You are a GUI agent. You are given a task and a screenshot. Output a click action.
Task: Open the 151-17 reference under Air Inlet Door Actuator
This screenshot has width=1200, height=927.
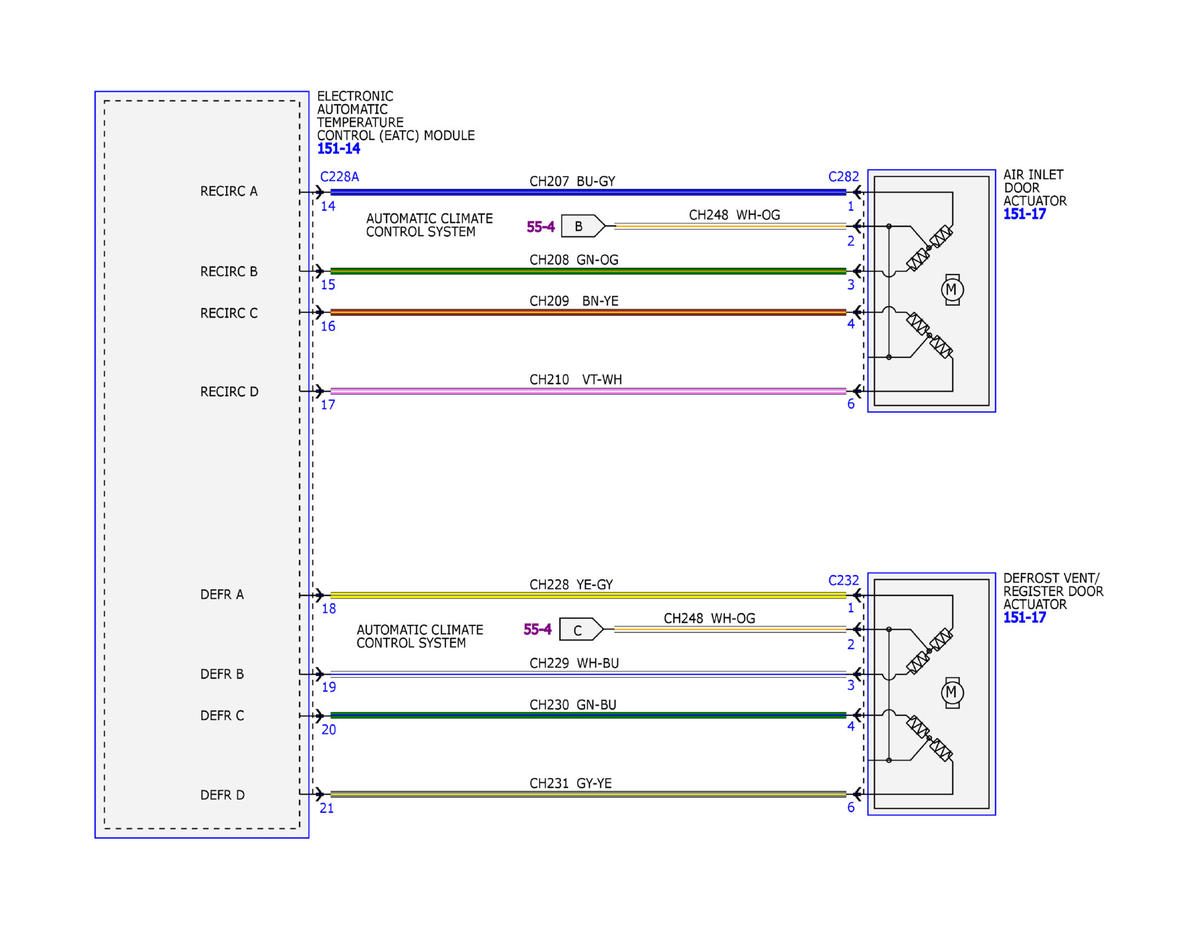pyautogui.click(x=1024, y=214)
